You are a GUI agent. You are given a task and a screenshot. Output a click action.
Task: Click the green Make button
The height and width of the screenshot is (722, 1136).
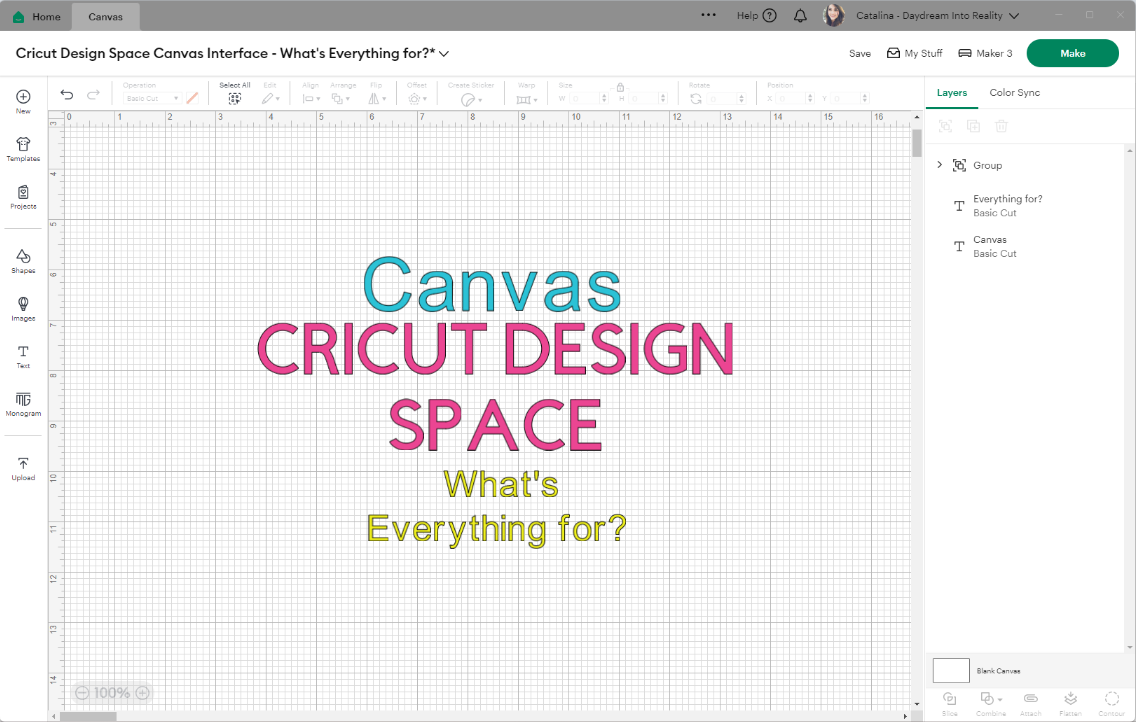coord(1072,53)
